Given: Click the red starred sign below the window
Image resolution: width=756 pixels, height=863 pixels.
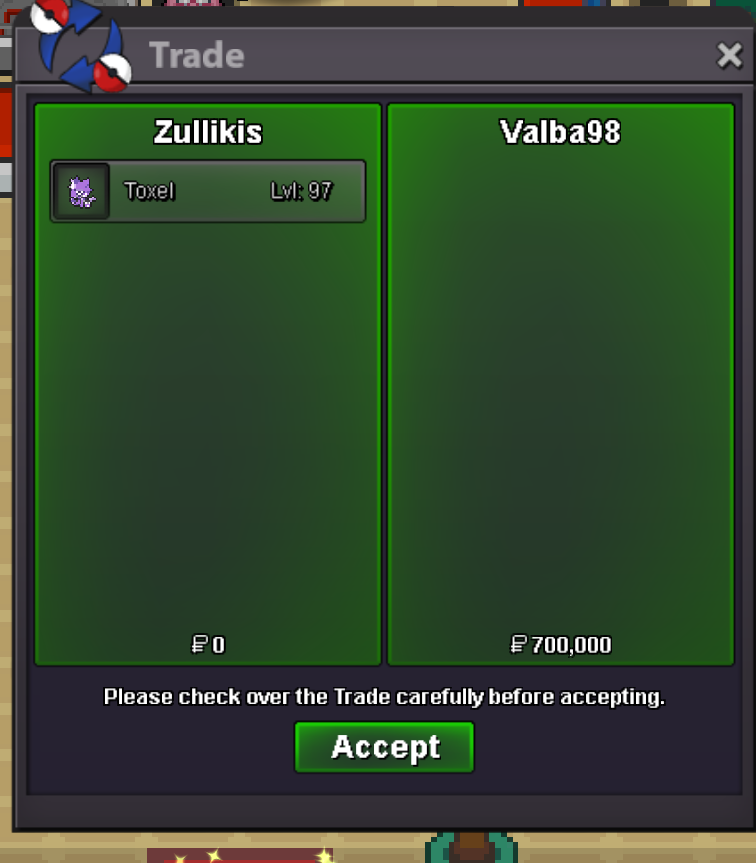Looking at the screenshot, I should click(240, 855).
